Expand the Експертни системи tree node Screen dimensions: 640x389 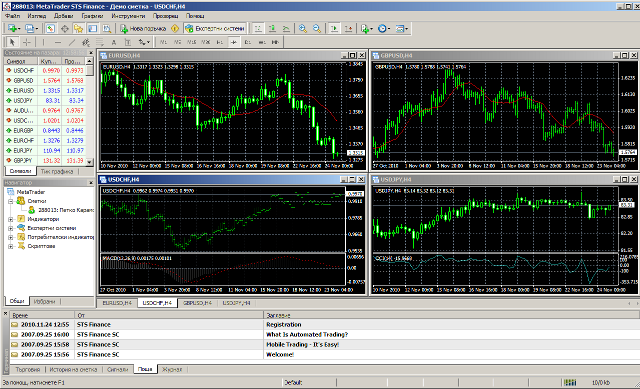point(11,228)
